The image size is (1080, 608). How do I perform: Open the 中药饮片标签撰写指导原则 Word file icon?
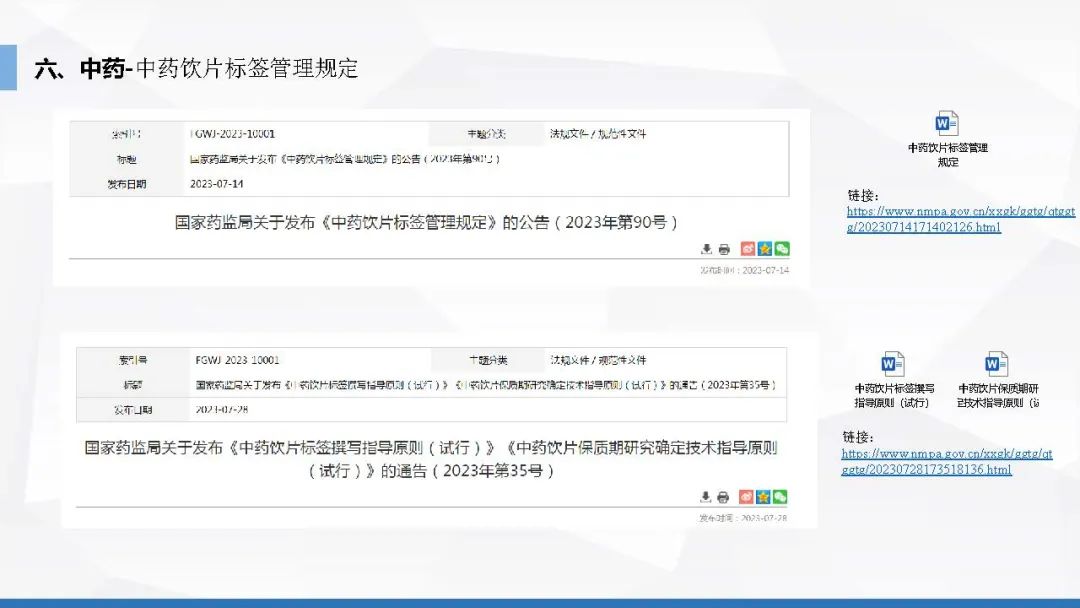(x=893, y=364)
